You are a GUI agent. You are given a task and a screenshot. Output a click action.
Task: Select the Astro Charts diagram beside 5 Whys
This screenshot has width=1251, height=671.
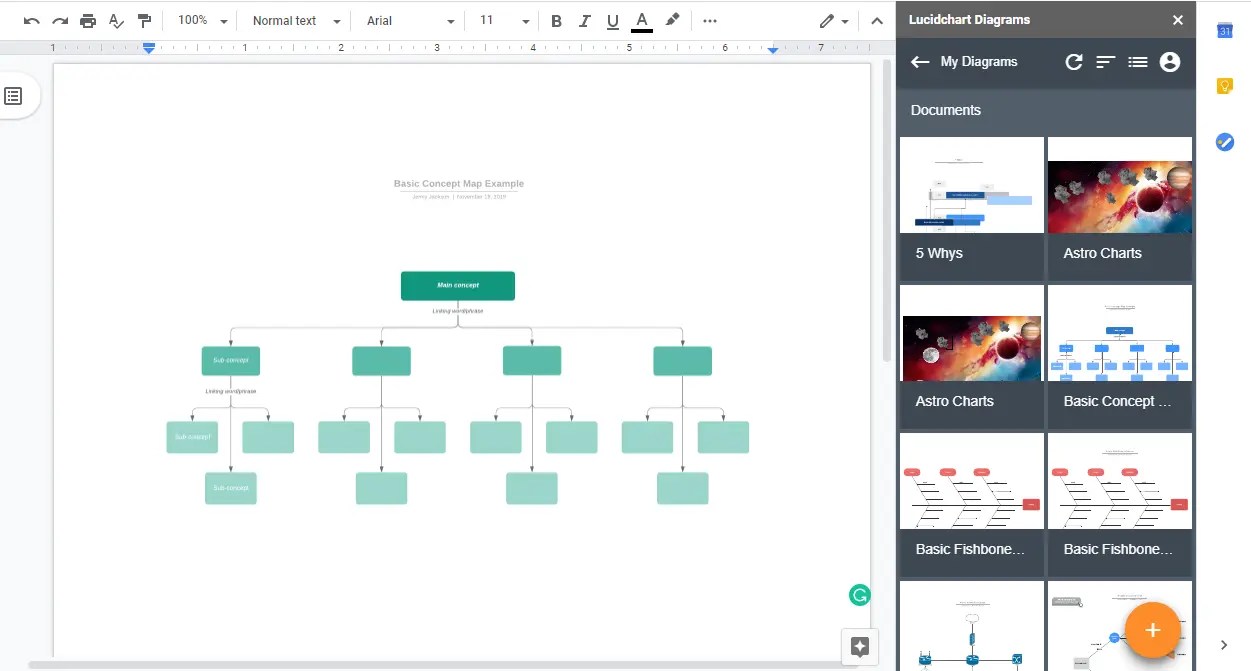tap(1120, 208)
